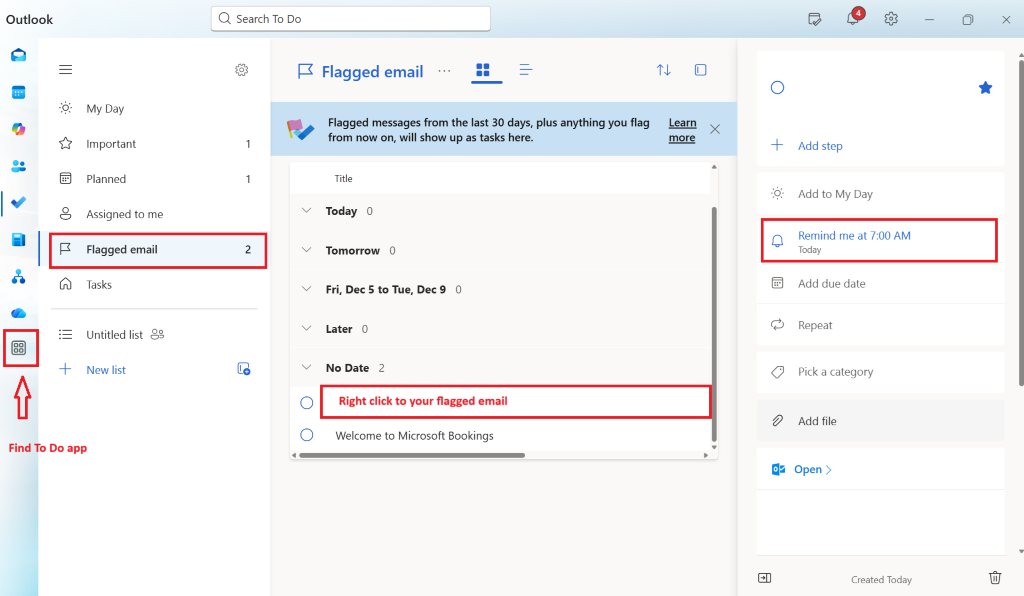Sort tasks with the arrows icon
Screen dimensions: 1024x596
tap(664, 70)
